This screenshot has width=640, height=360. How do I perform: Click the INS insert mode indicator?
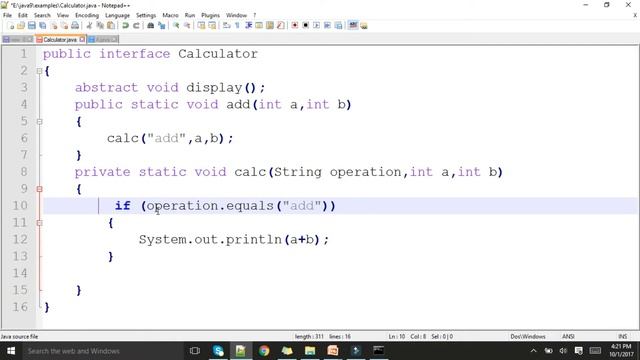click(622, 337)
